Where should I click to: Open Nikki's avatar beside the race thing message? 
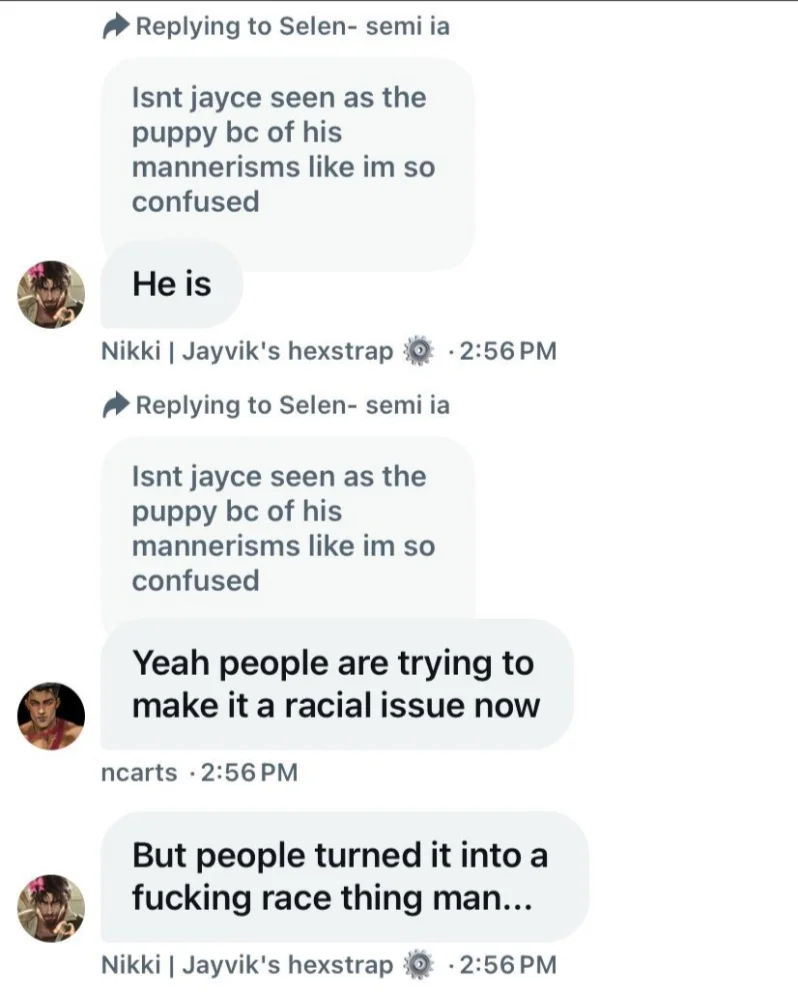click(51, 908)
